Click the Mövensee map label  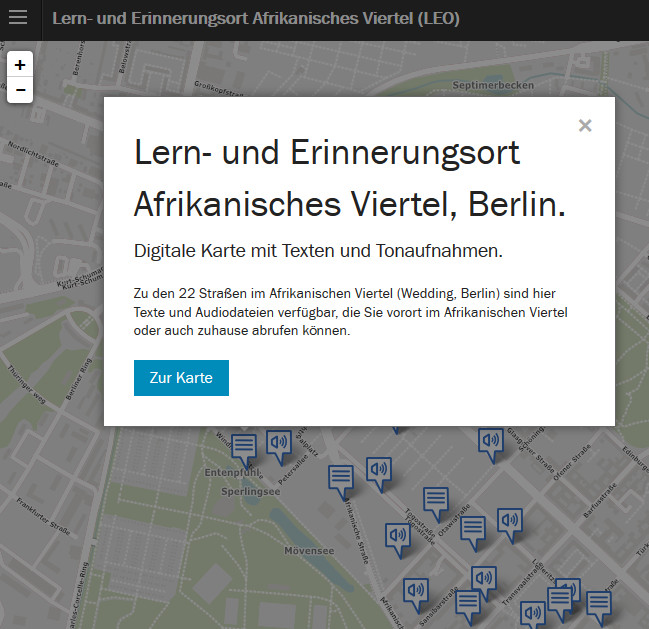click(309, 551)
